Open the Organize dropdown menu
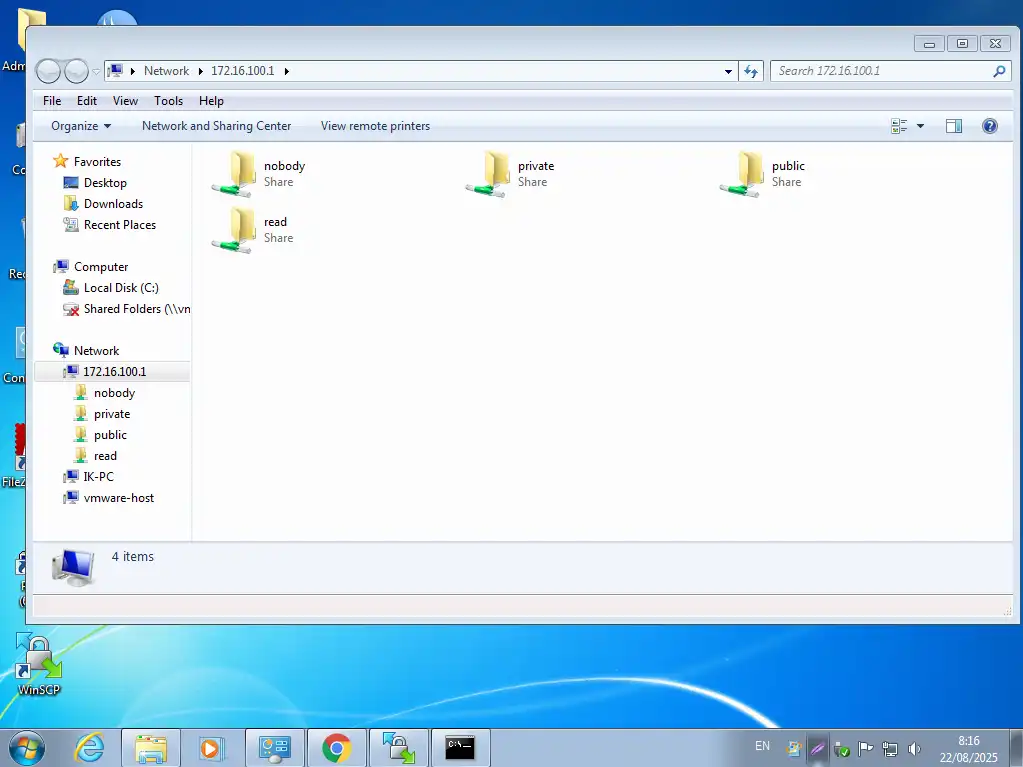 point(81,126)
